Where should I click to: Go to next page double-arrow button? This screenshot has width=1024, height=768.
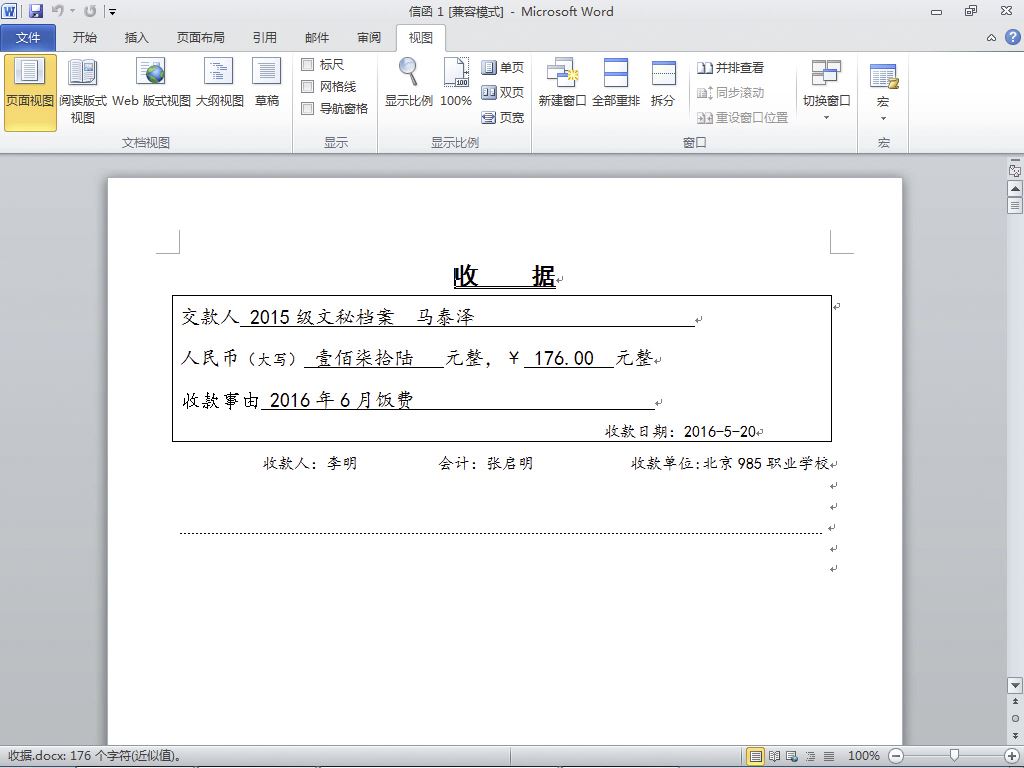[1015, 735]
